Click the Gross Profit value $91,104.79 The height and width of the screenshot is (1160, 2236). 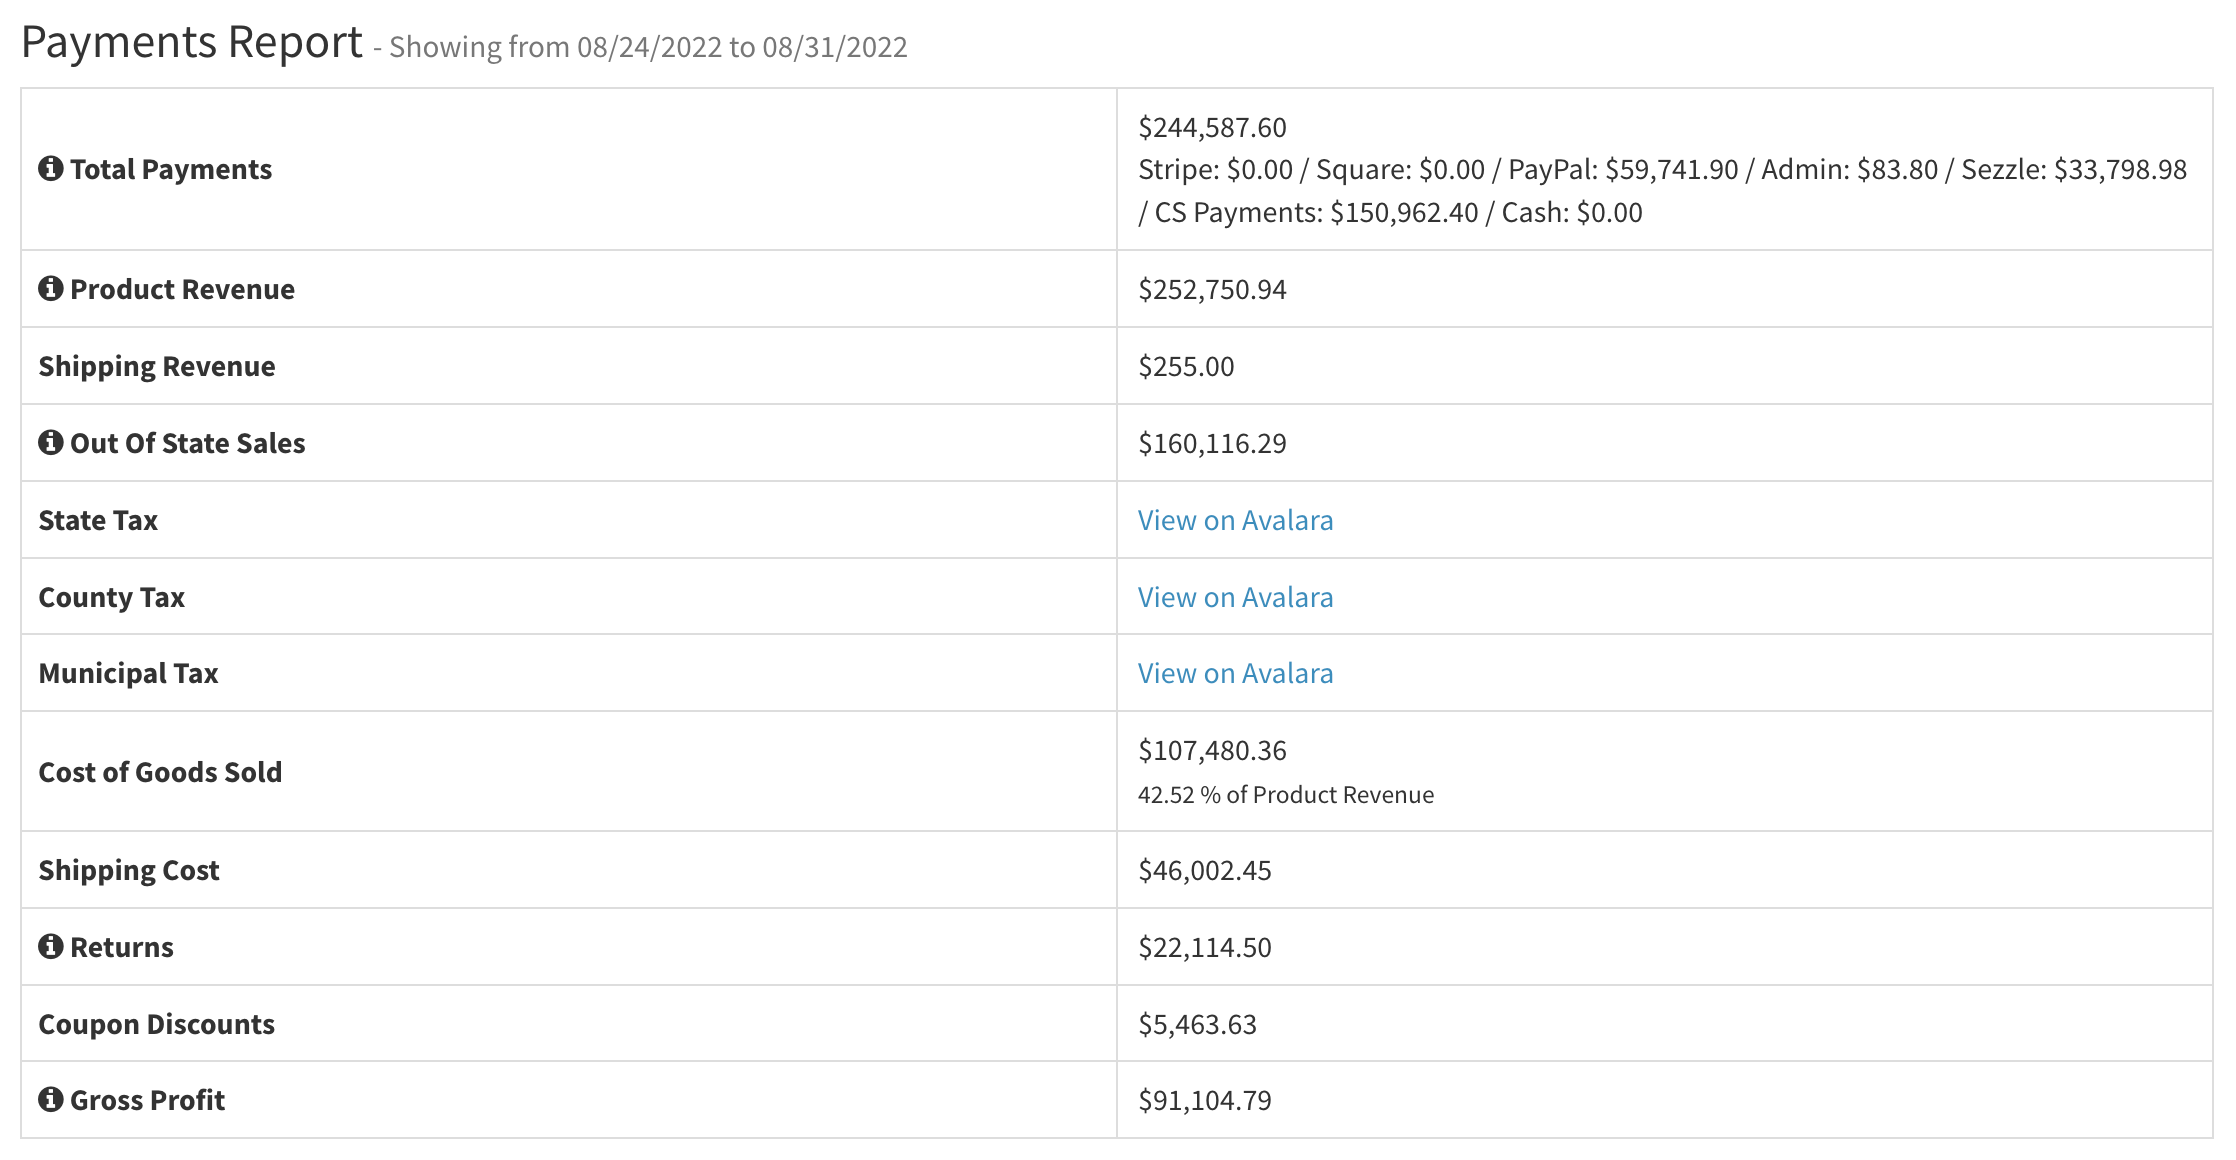1204,1100
